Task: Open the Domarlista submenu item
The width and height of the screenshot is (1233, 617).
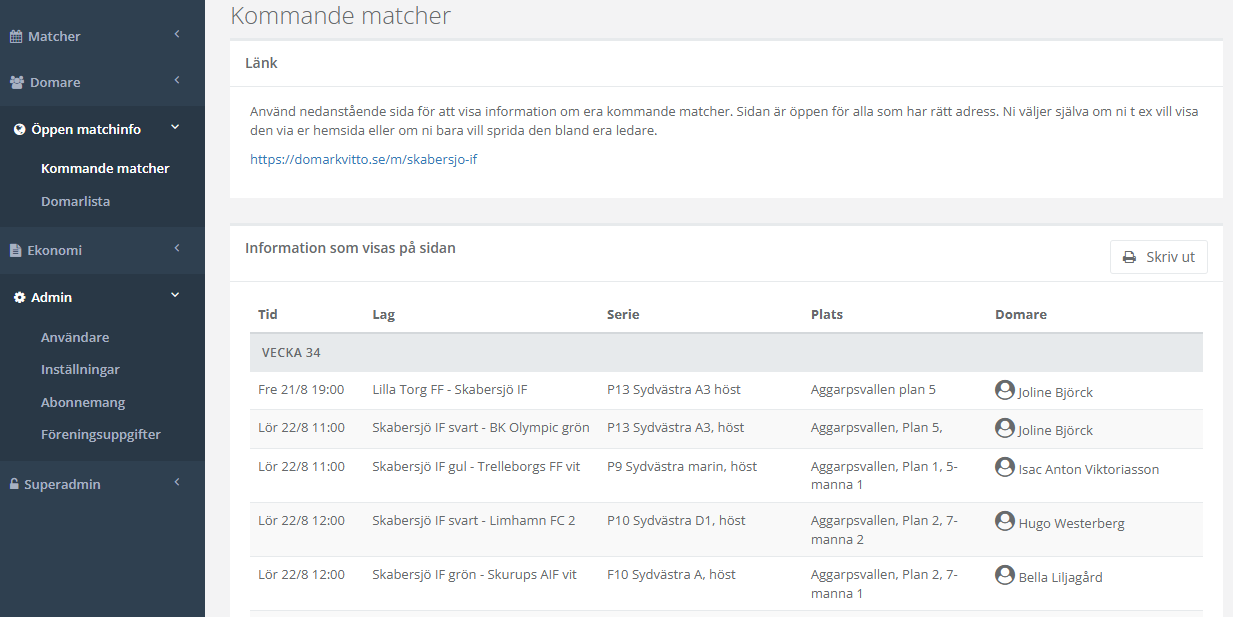Action: click(x=76, y=201)
